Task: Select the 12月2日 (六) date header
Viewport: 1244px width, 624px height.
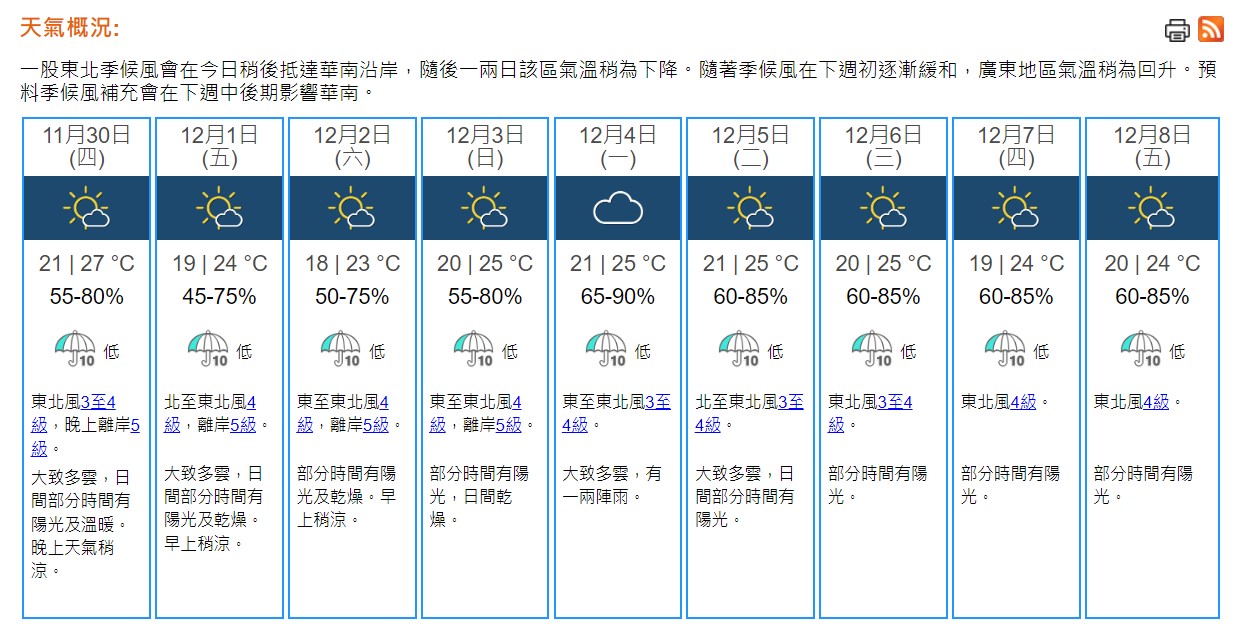Action: (x=352, y=146)
